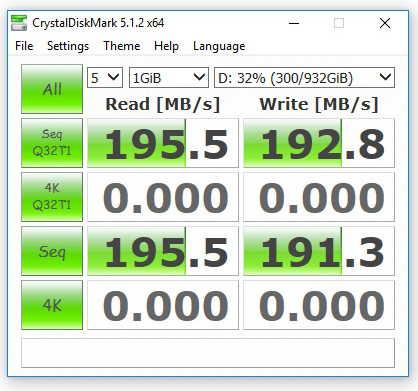Expand the drive D: selection dropdown

click(304, 78)
